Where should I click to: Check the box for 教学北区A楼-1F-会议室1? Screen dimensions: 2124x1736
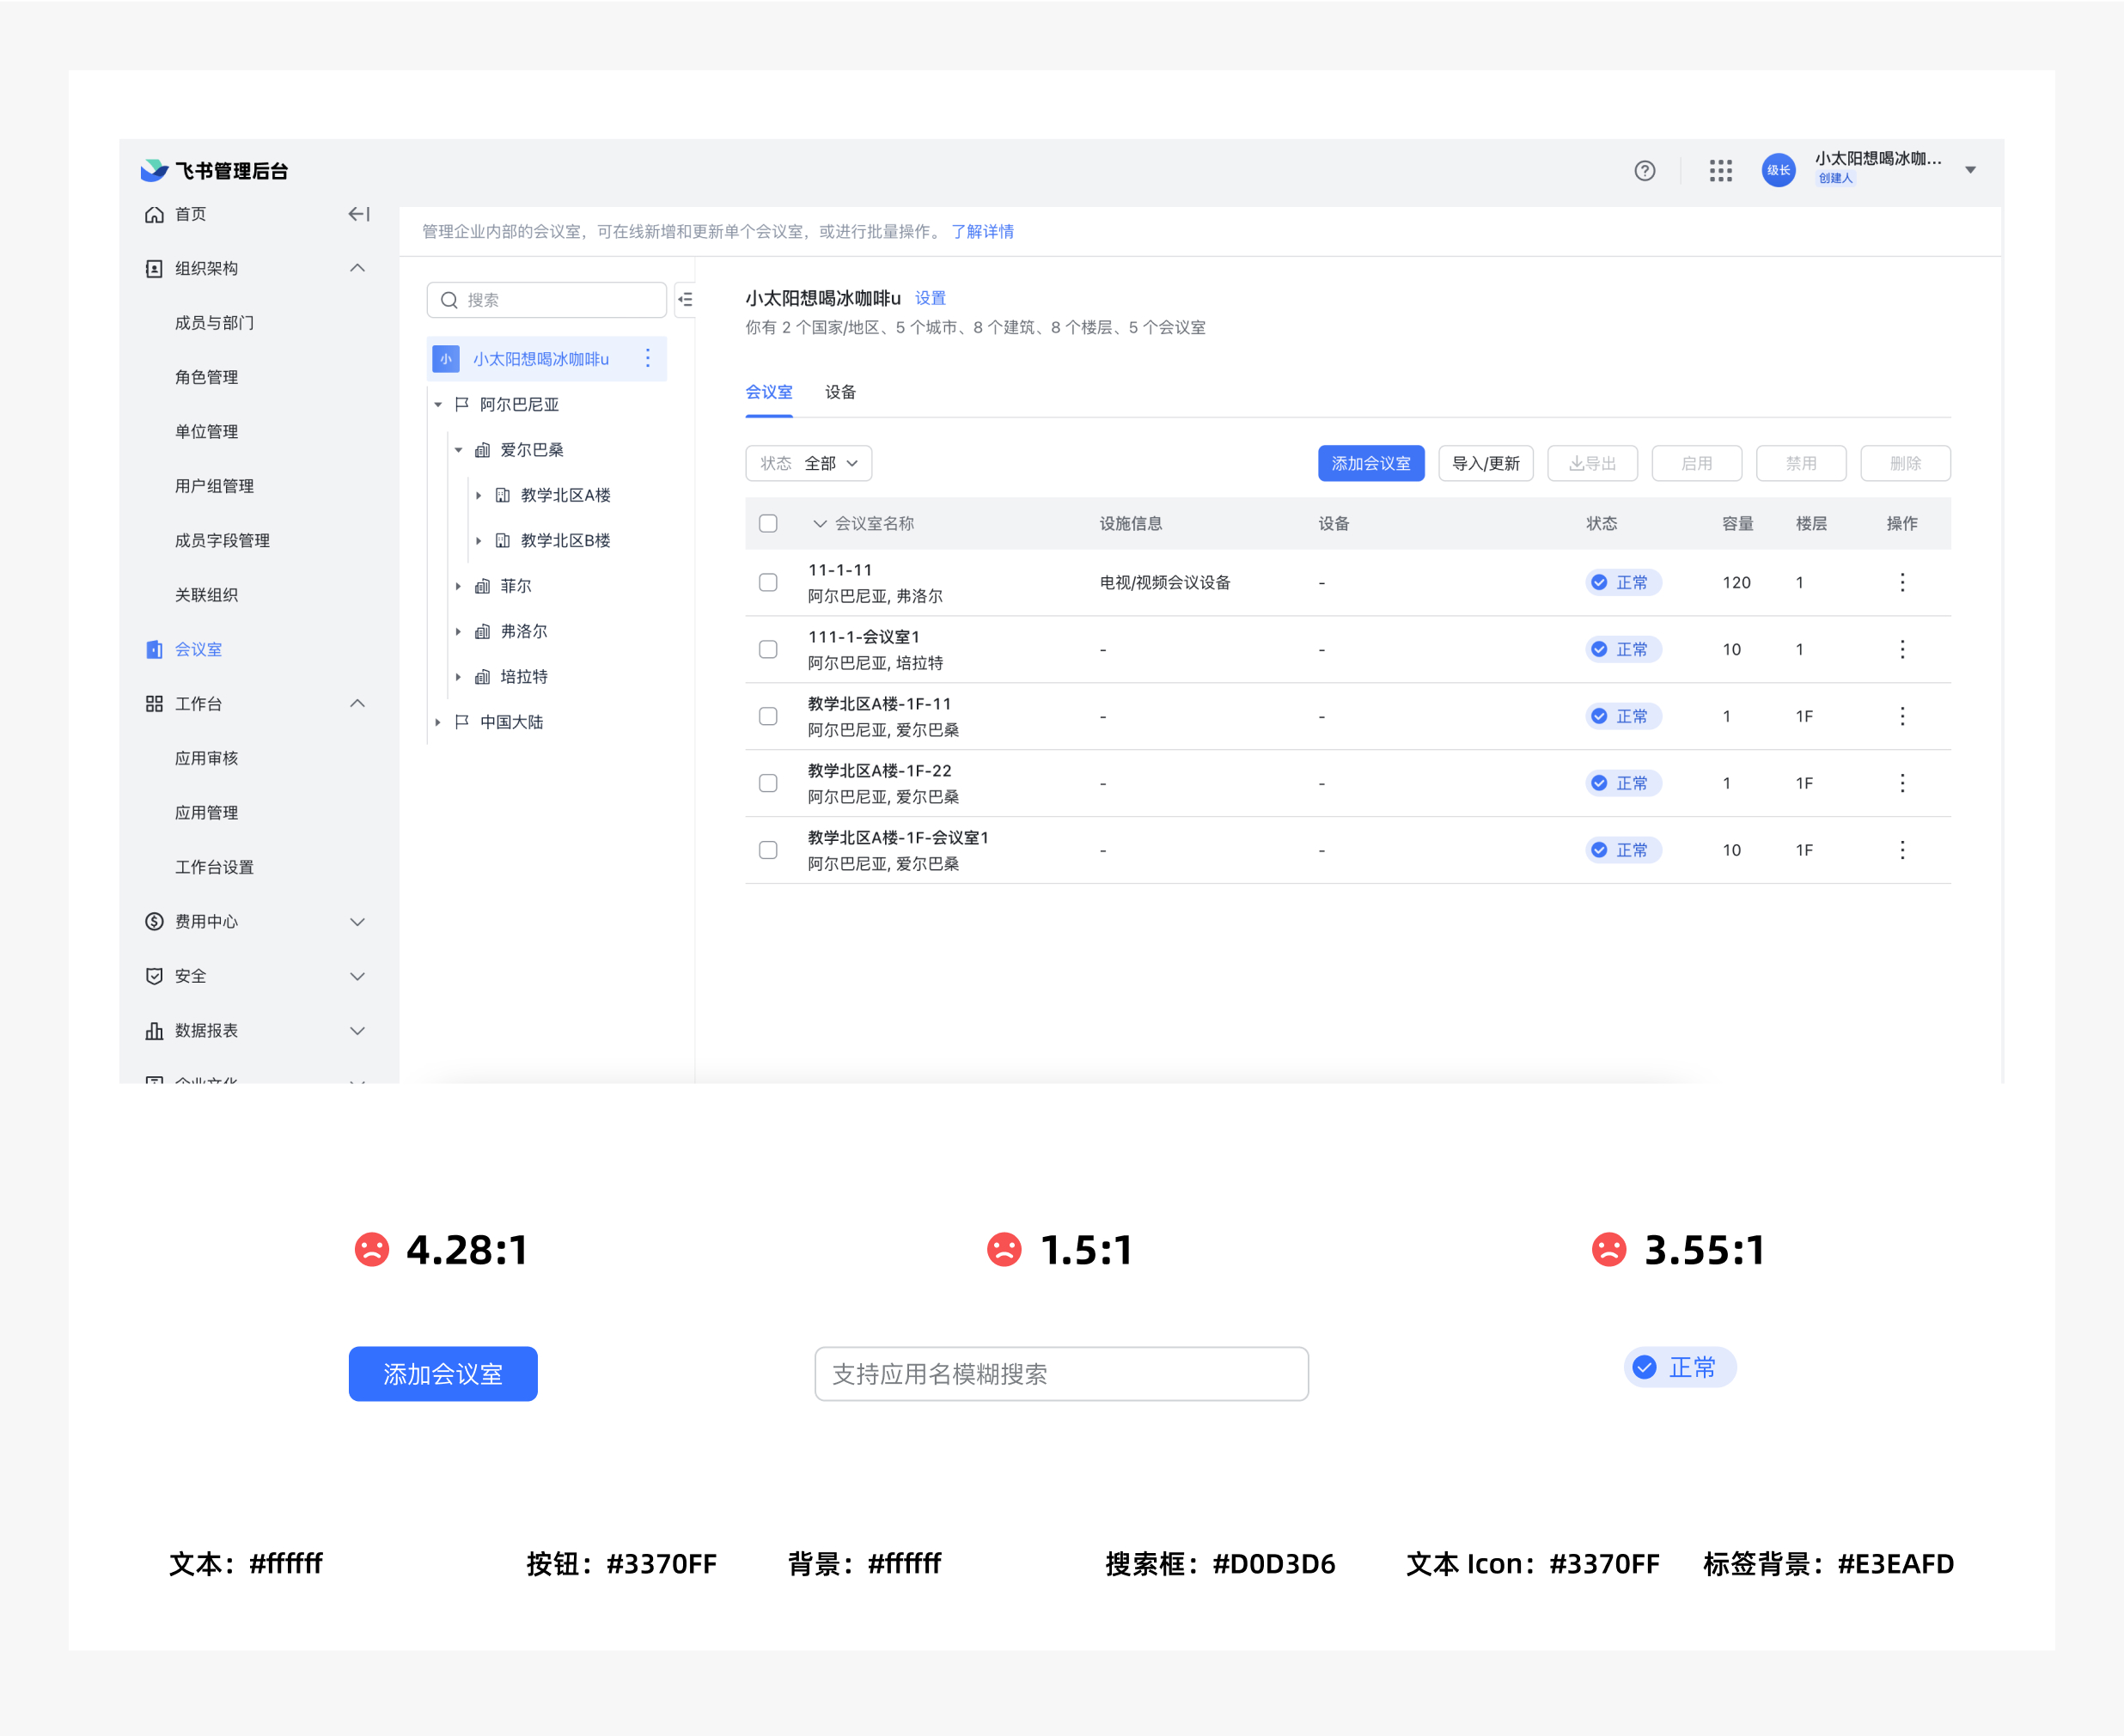[768, 850]
